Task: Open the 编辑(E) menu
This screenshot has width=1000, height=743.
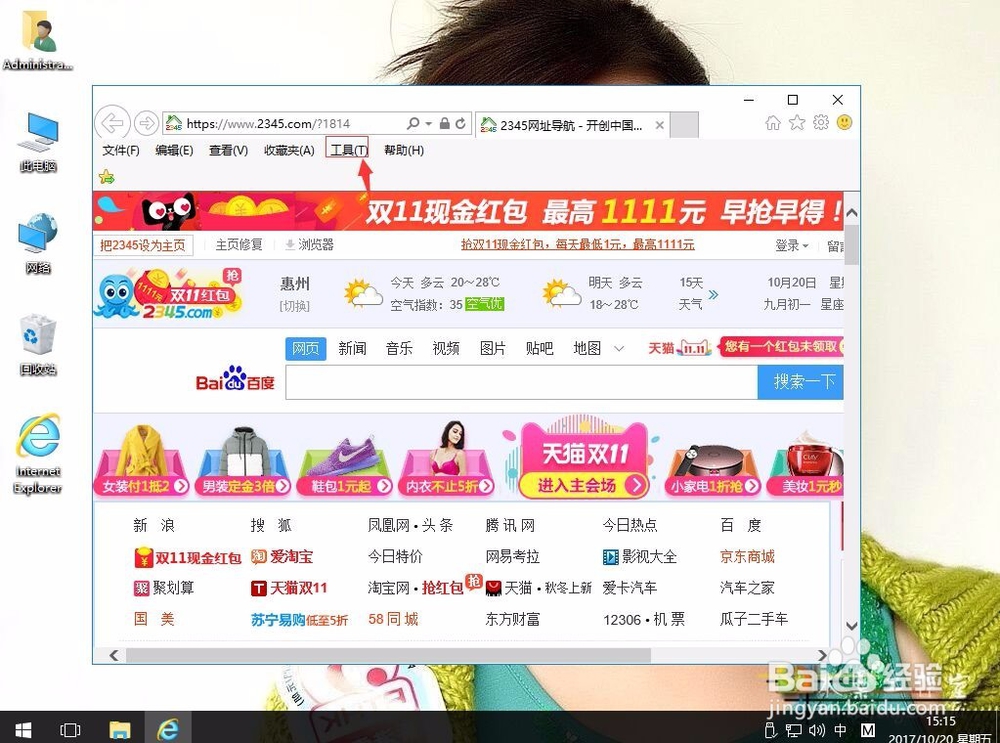Action: pyautogui.click(x=174, y=151)
